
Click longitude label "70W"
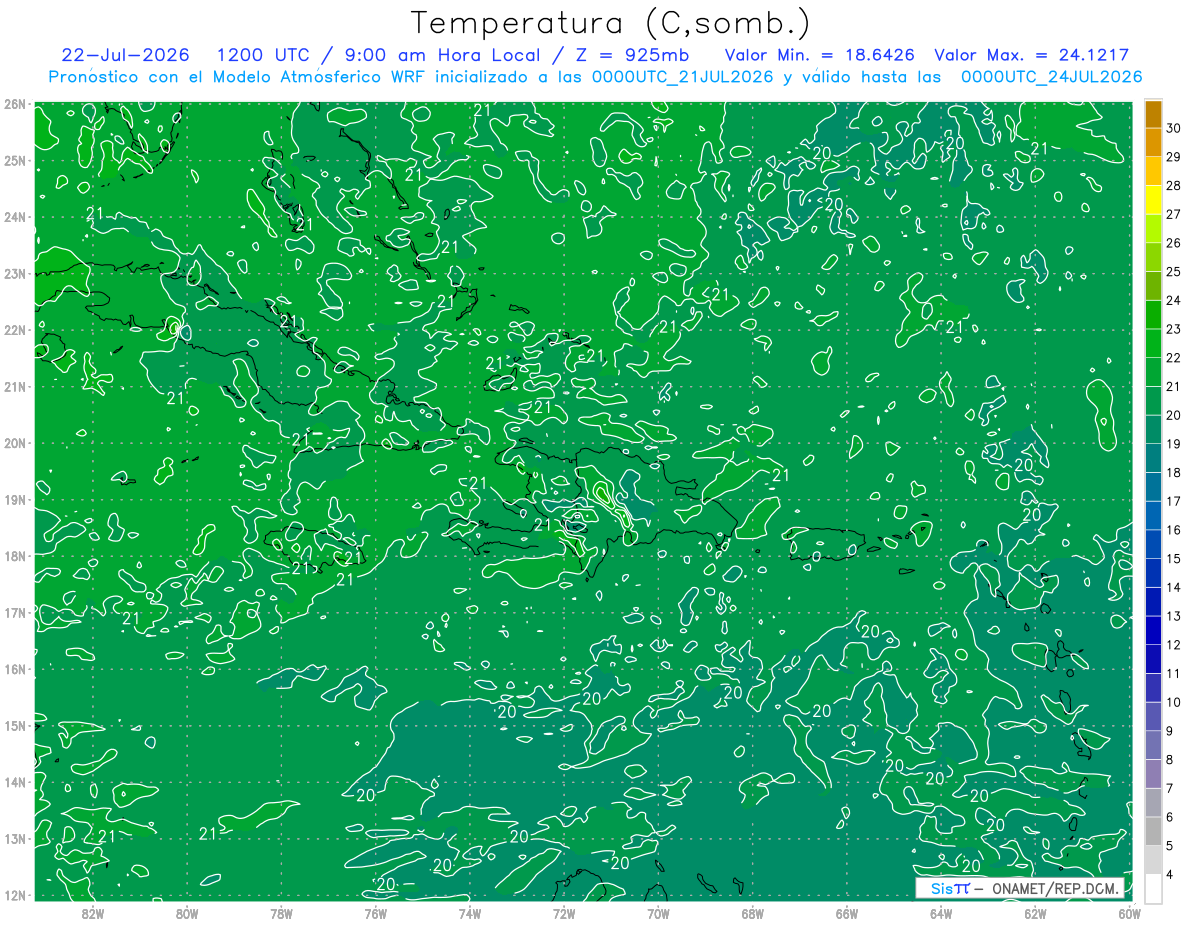[x=658, y=913]
